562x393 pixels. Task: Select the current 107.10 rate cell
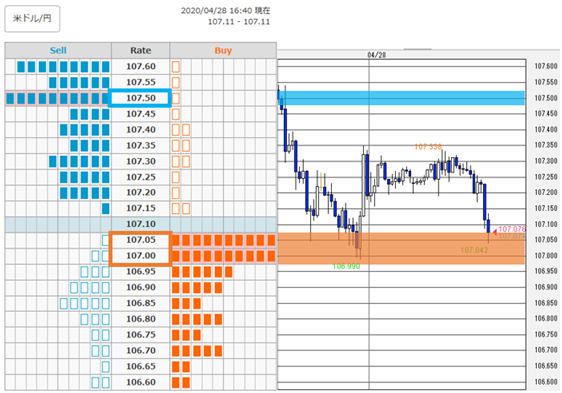click(x=140, y=224)
